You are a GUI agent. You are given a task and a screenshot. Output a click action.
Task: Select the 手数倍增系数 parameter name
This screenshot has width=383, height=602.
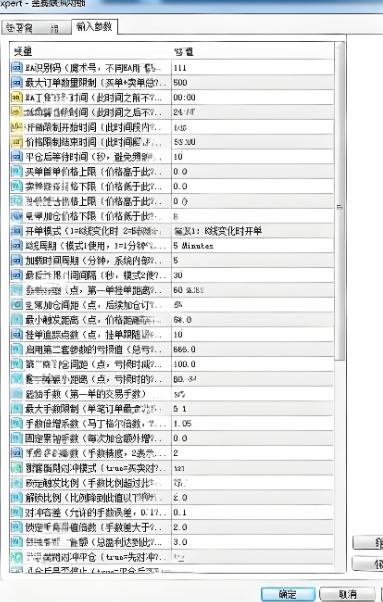[95, 423]
